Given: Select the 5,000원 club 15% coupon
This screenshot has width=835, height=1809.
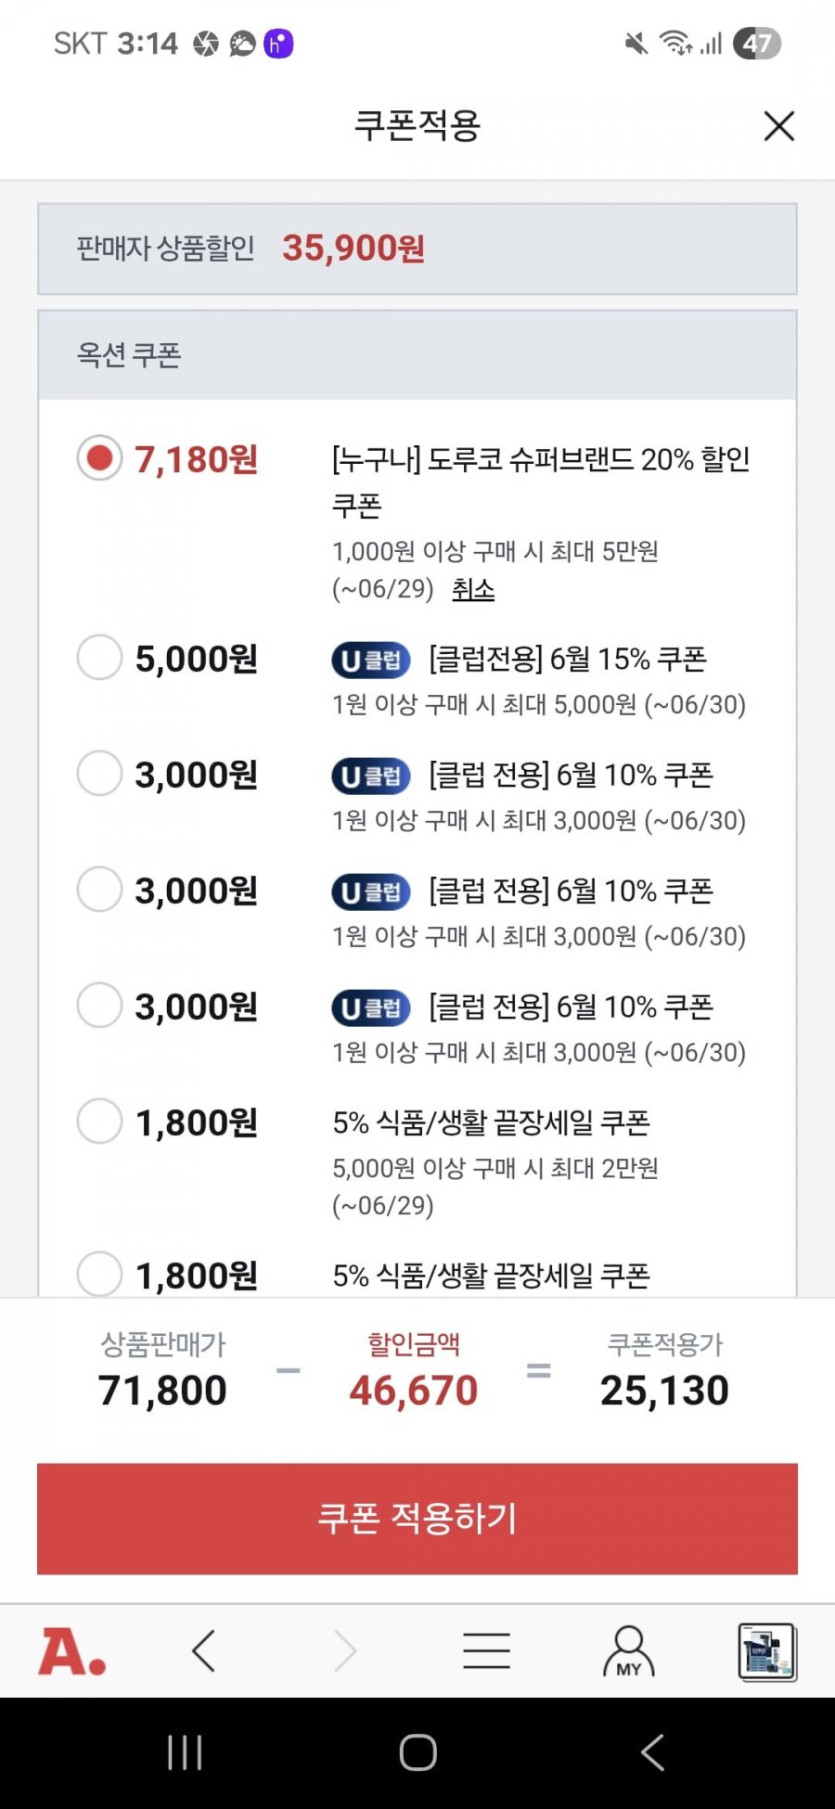Looking at the screenshot, I should pos(100,658).
